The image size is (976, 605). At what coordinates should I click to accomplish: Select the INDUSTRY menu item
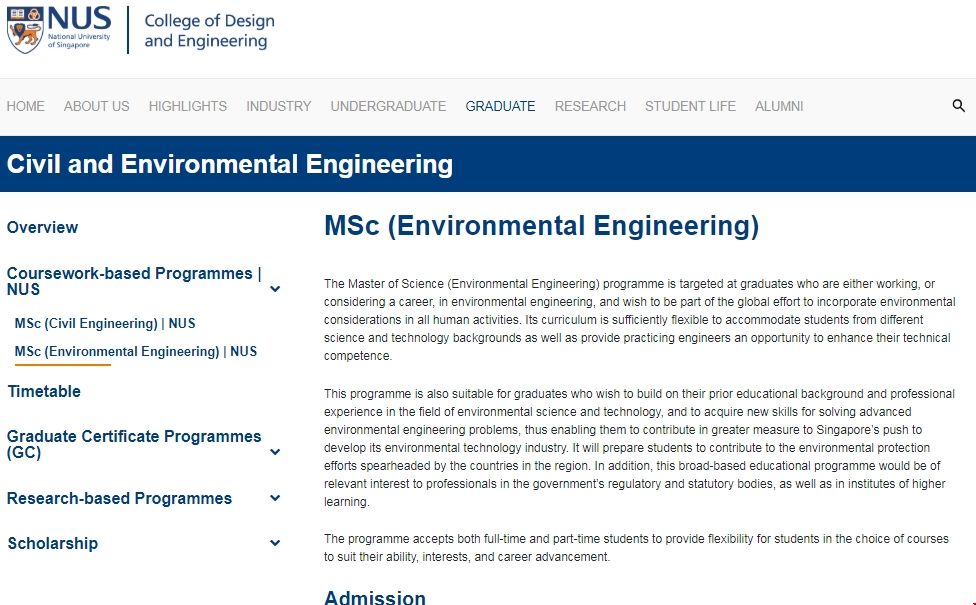pos(278,106)
